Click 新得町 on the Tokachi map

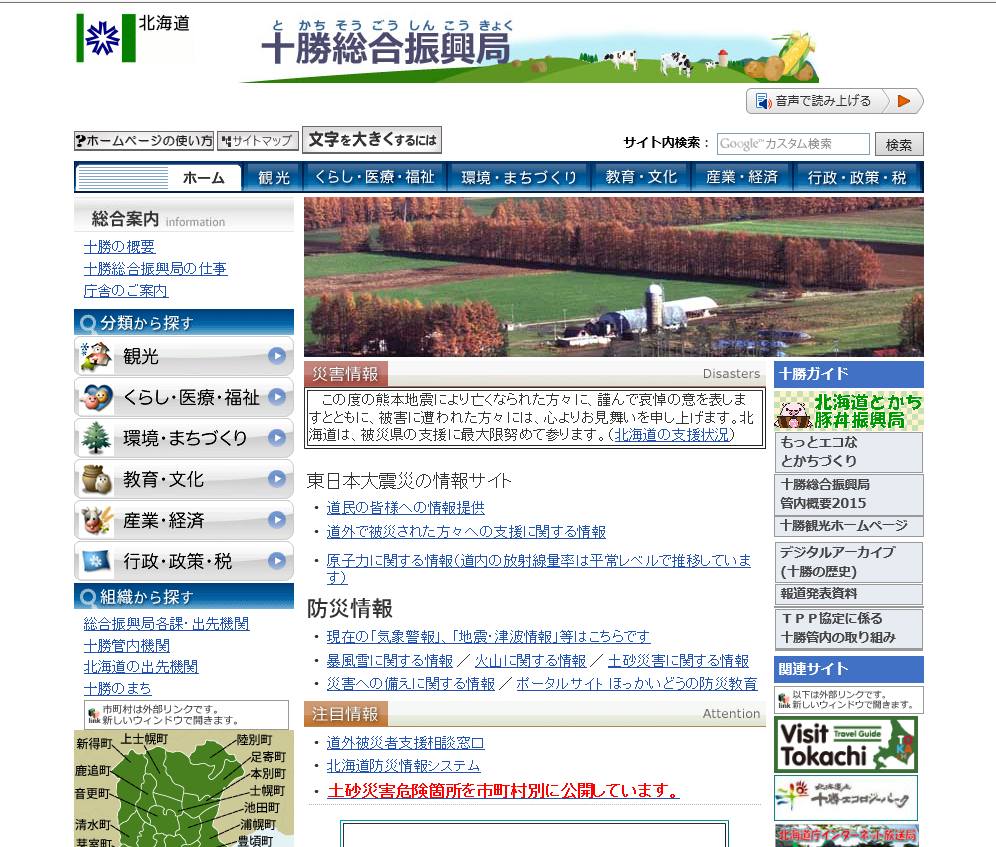[x=93, y=743]
